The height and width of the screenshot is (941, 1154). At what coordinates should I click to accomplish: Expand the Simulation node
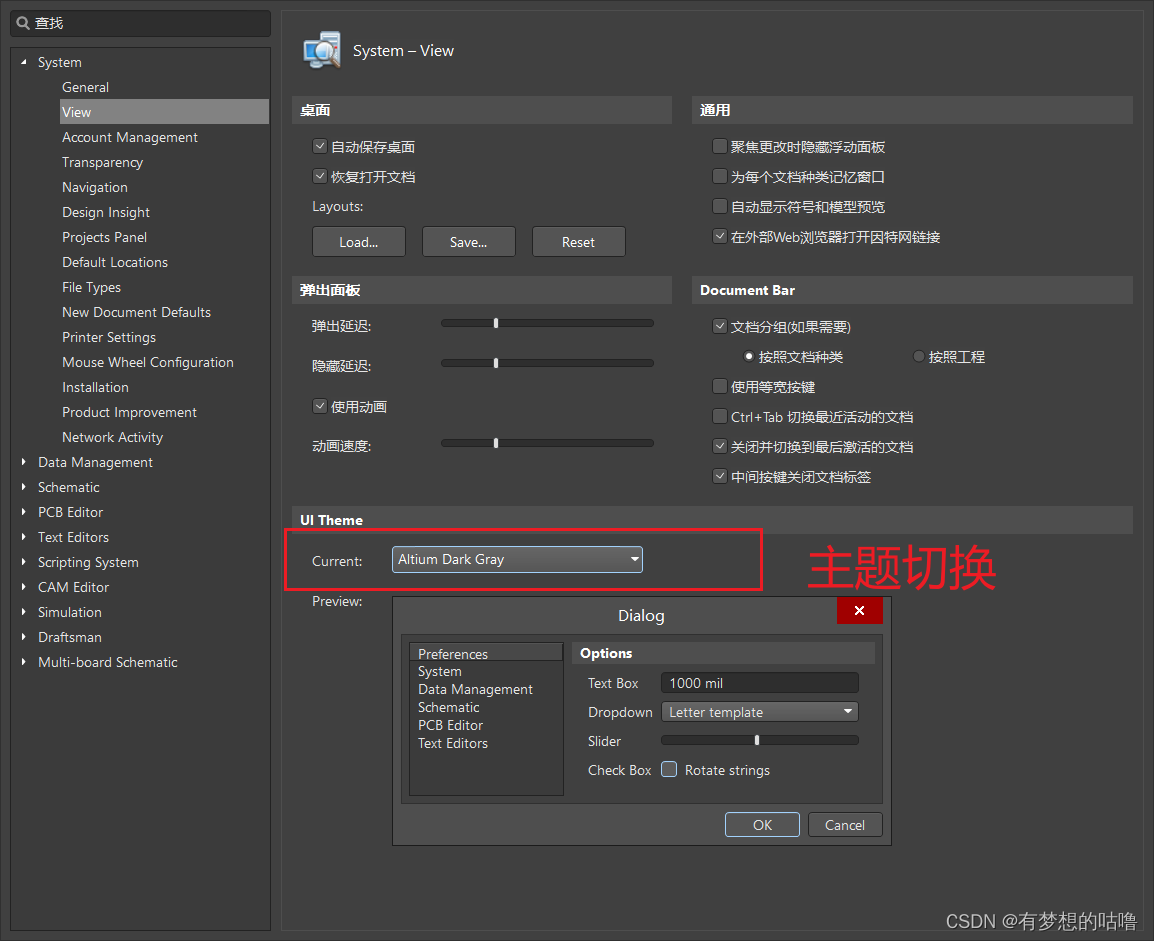pos(24,612)
